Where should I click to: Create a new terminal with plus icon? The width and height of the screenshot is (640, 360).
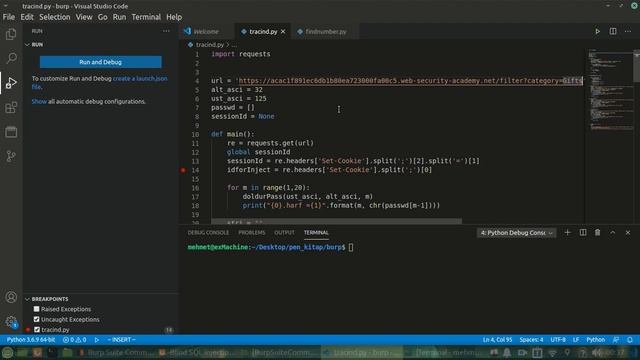point(567,233)
